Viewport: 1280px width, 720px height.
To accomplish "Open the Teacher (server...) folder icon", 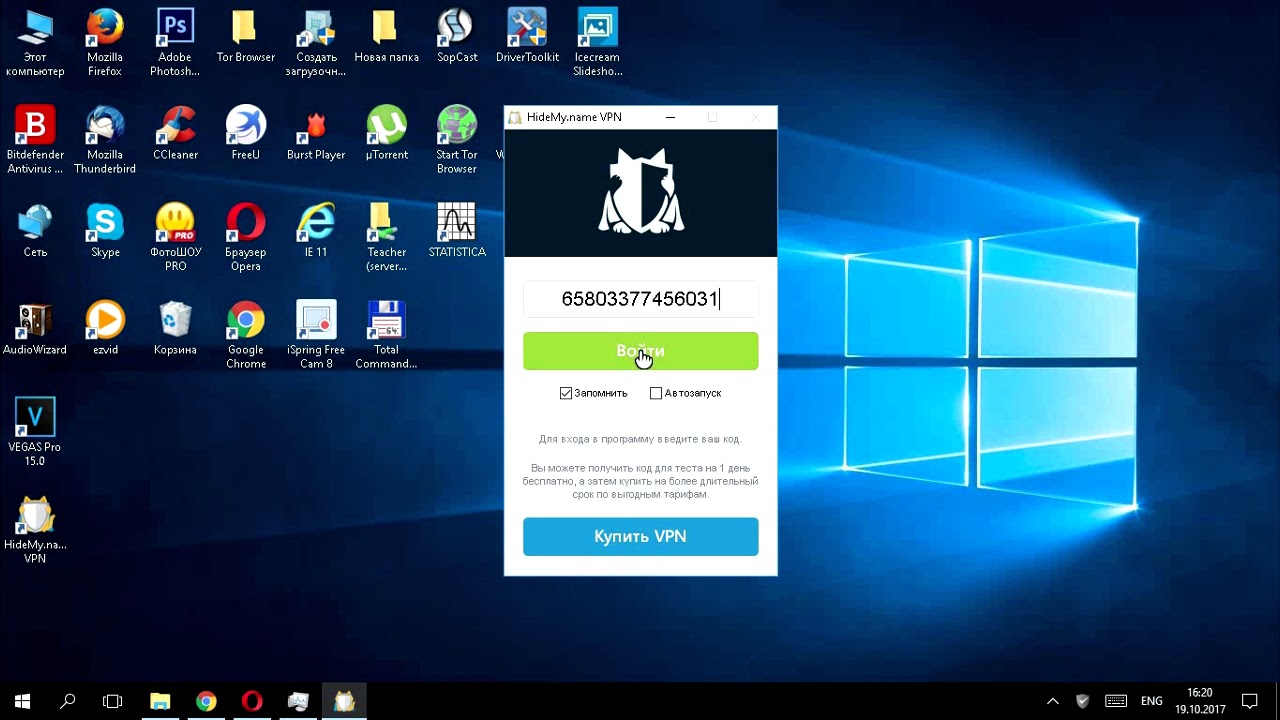I will tap(387, 237).
